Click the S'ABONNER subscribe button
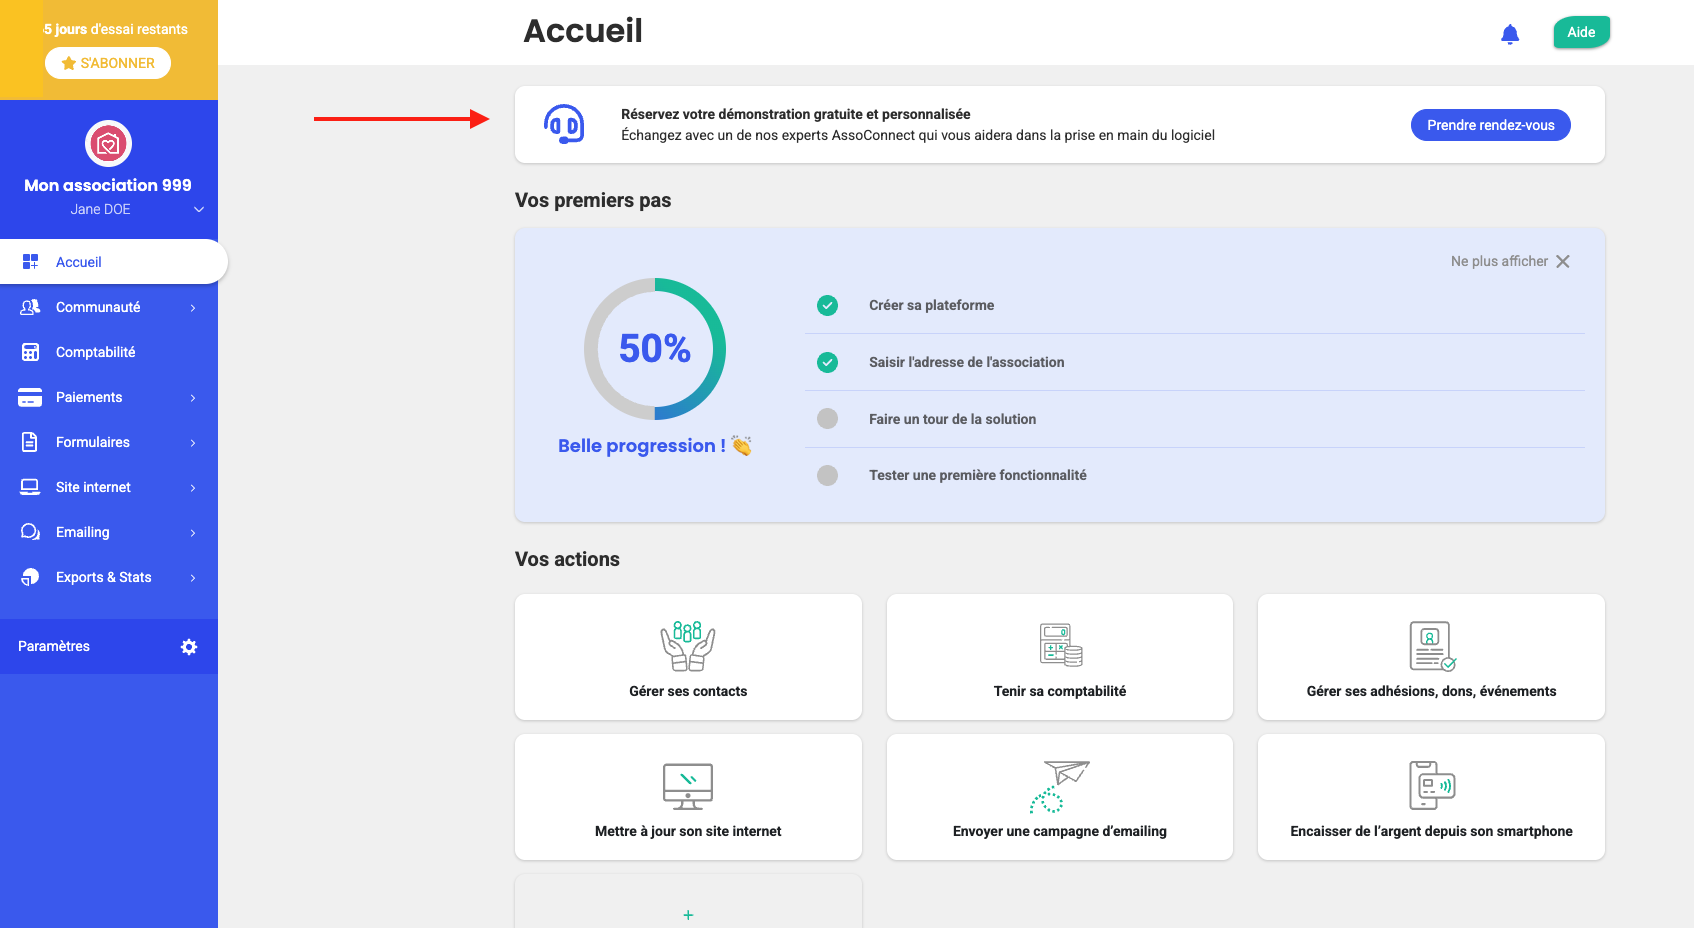1694x928 pixels. (x=108, y=63)
